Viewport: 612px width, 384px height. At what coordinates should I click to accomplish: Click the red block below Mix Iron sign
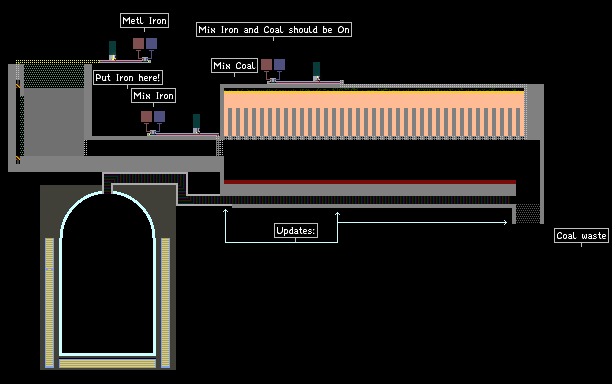coord(146,116)
